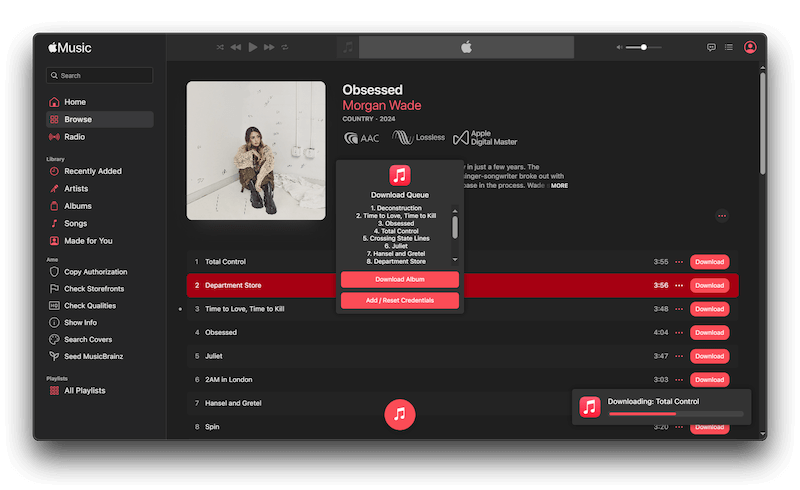Select 'Crossing State Lines' in Download Queue

(x=396, y=238)
